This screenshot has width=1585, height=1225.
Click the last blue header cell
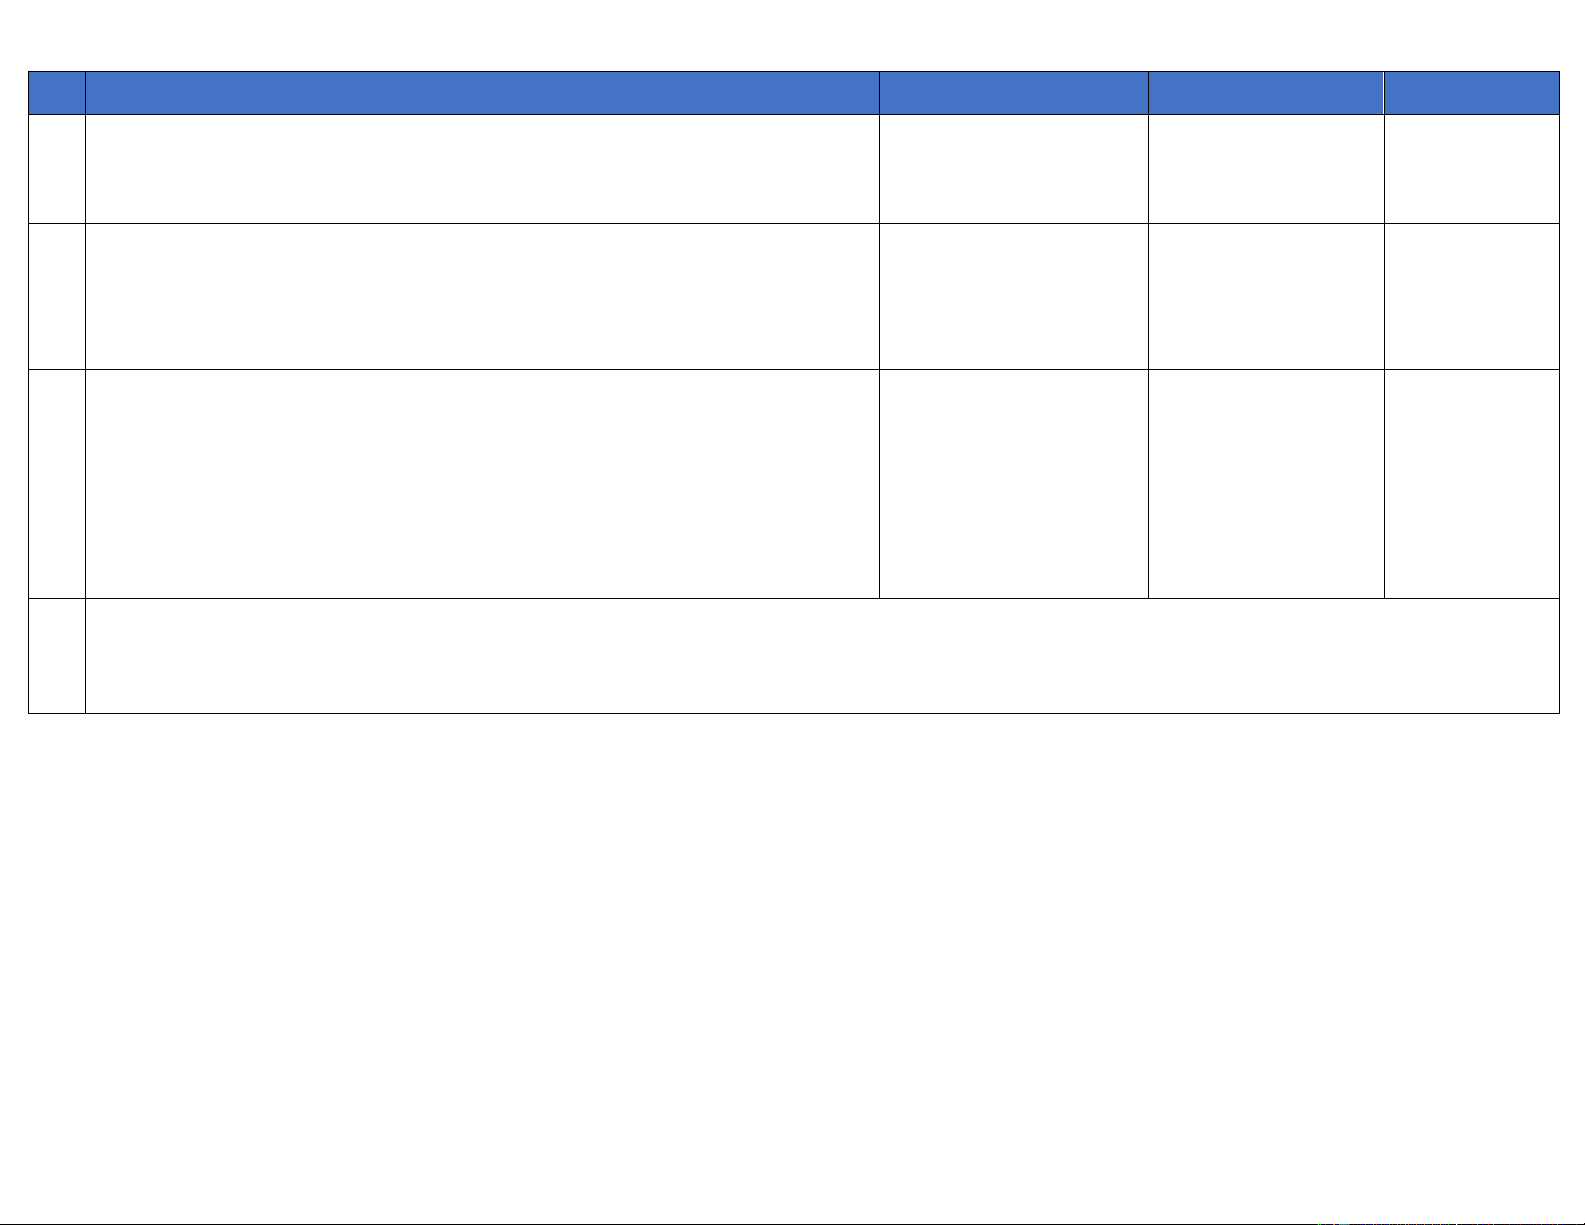1471,93
